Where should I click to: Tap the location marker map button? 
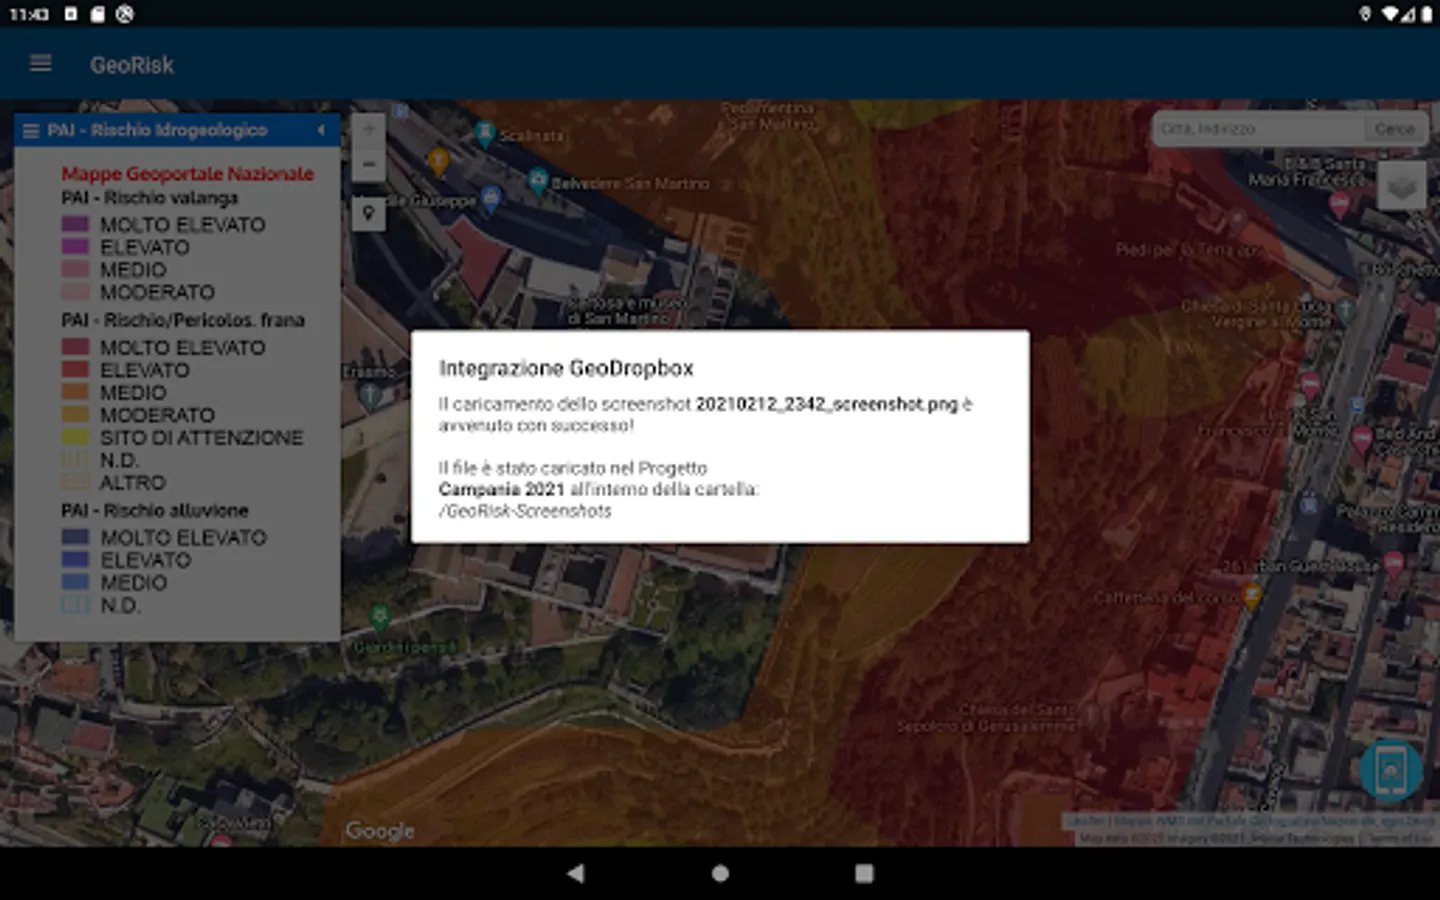click(368, 213)
